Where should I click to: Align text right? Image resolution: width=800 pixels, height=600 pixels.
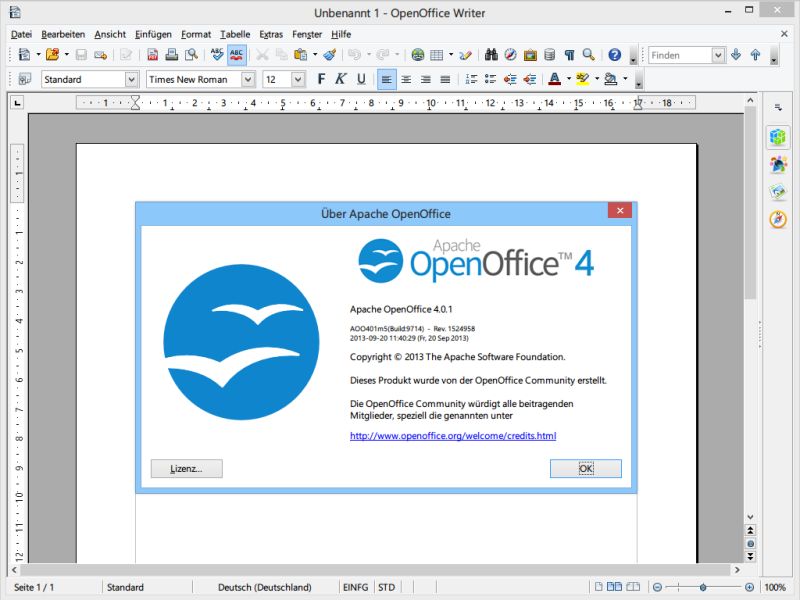[x=426, y=79]
